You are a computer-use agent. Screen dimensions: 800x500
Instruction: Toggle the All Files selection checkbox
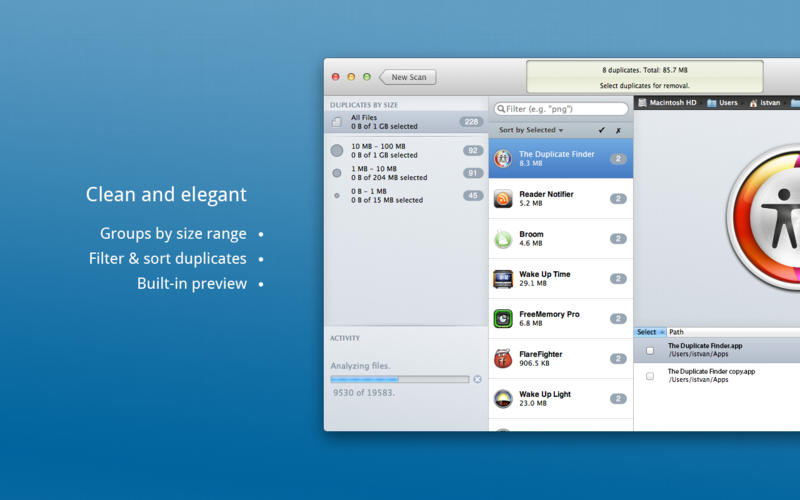(x=337, y=122)
